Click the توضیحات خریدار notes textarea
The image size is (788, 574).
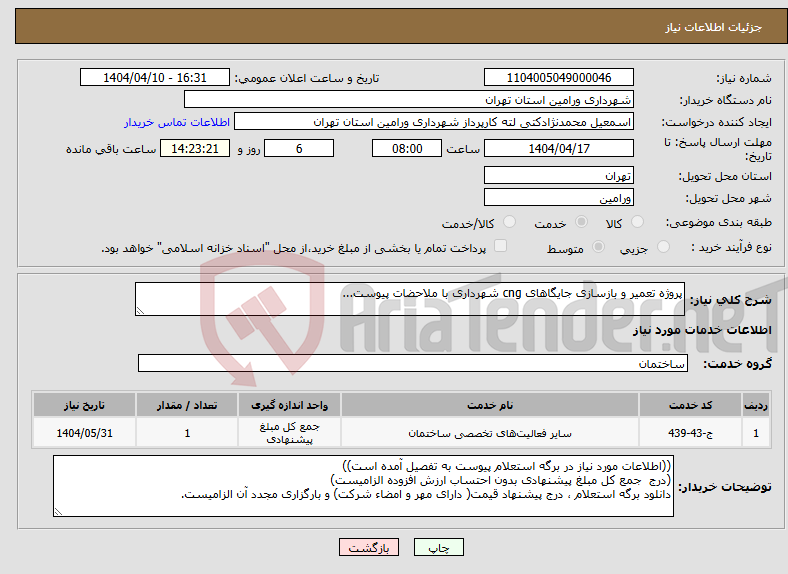(x=363, y=486)
